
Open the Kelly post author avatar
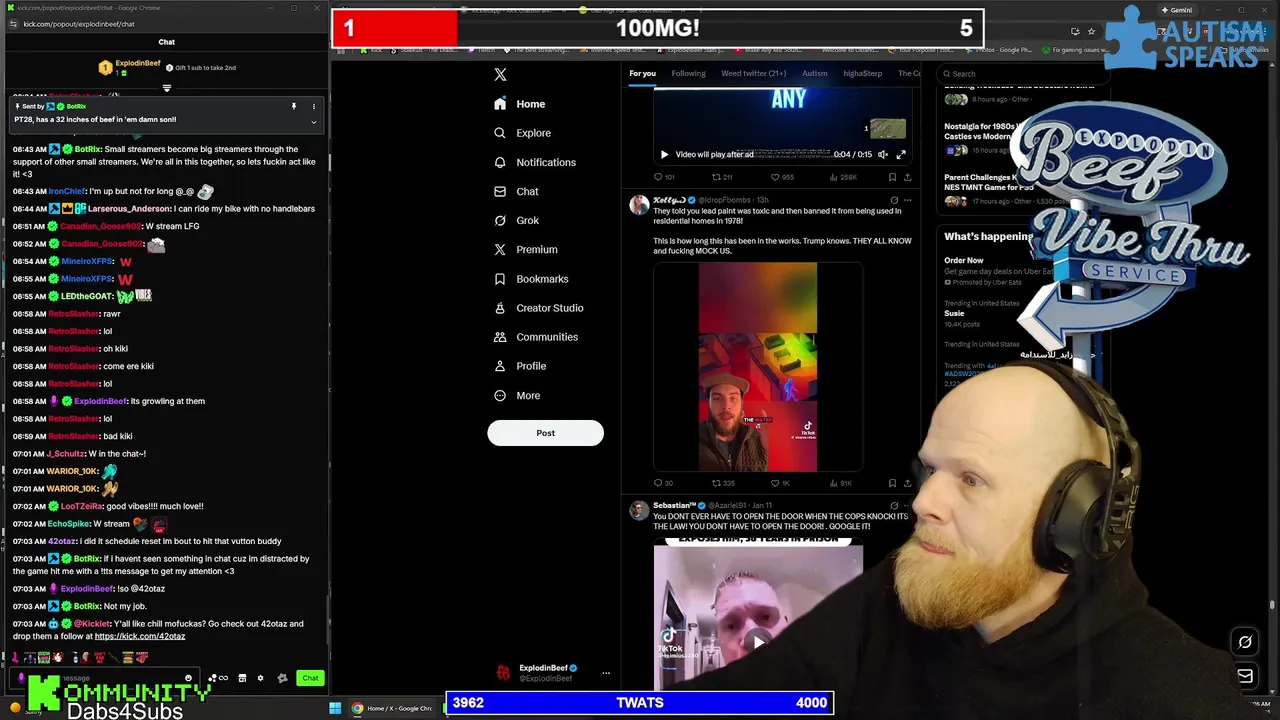(x=638, y=205)
